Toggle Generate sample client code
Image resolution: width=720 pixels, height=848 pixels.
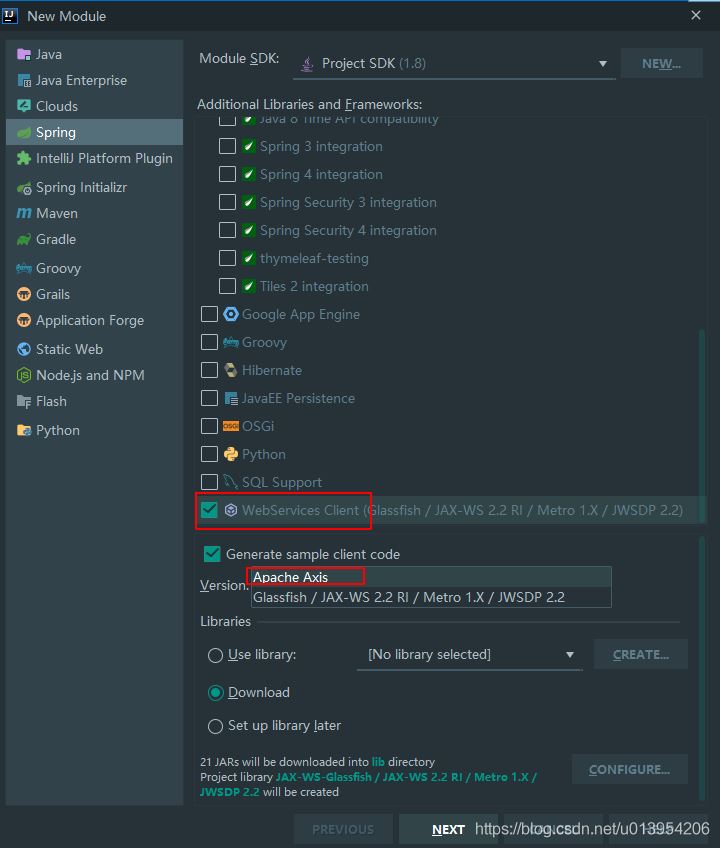[212, 554]
